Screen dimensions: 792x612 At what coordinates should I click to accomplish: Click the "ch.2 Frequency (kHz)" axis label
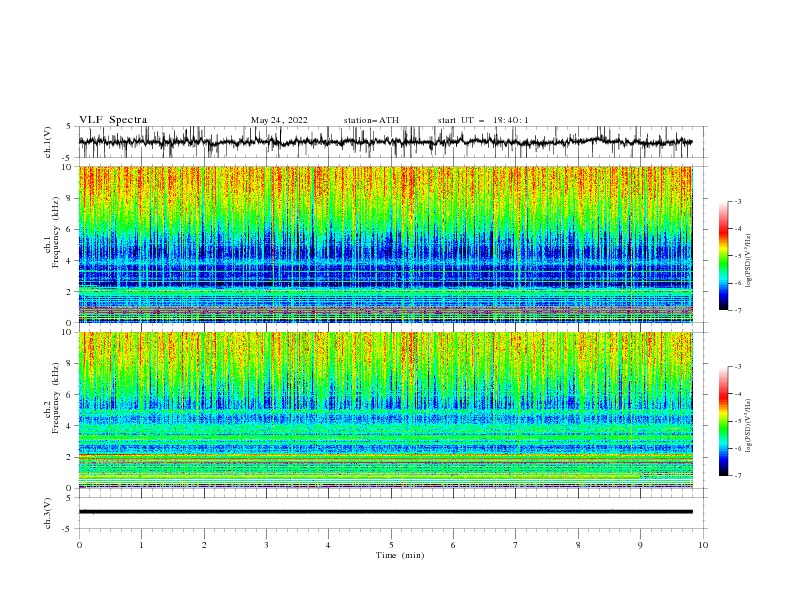coord(52,398)
